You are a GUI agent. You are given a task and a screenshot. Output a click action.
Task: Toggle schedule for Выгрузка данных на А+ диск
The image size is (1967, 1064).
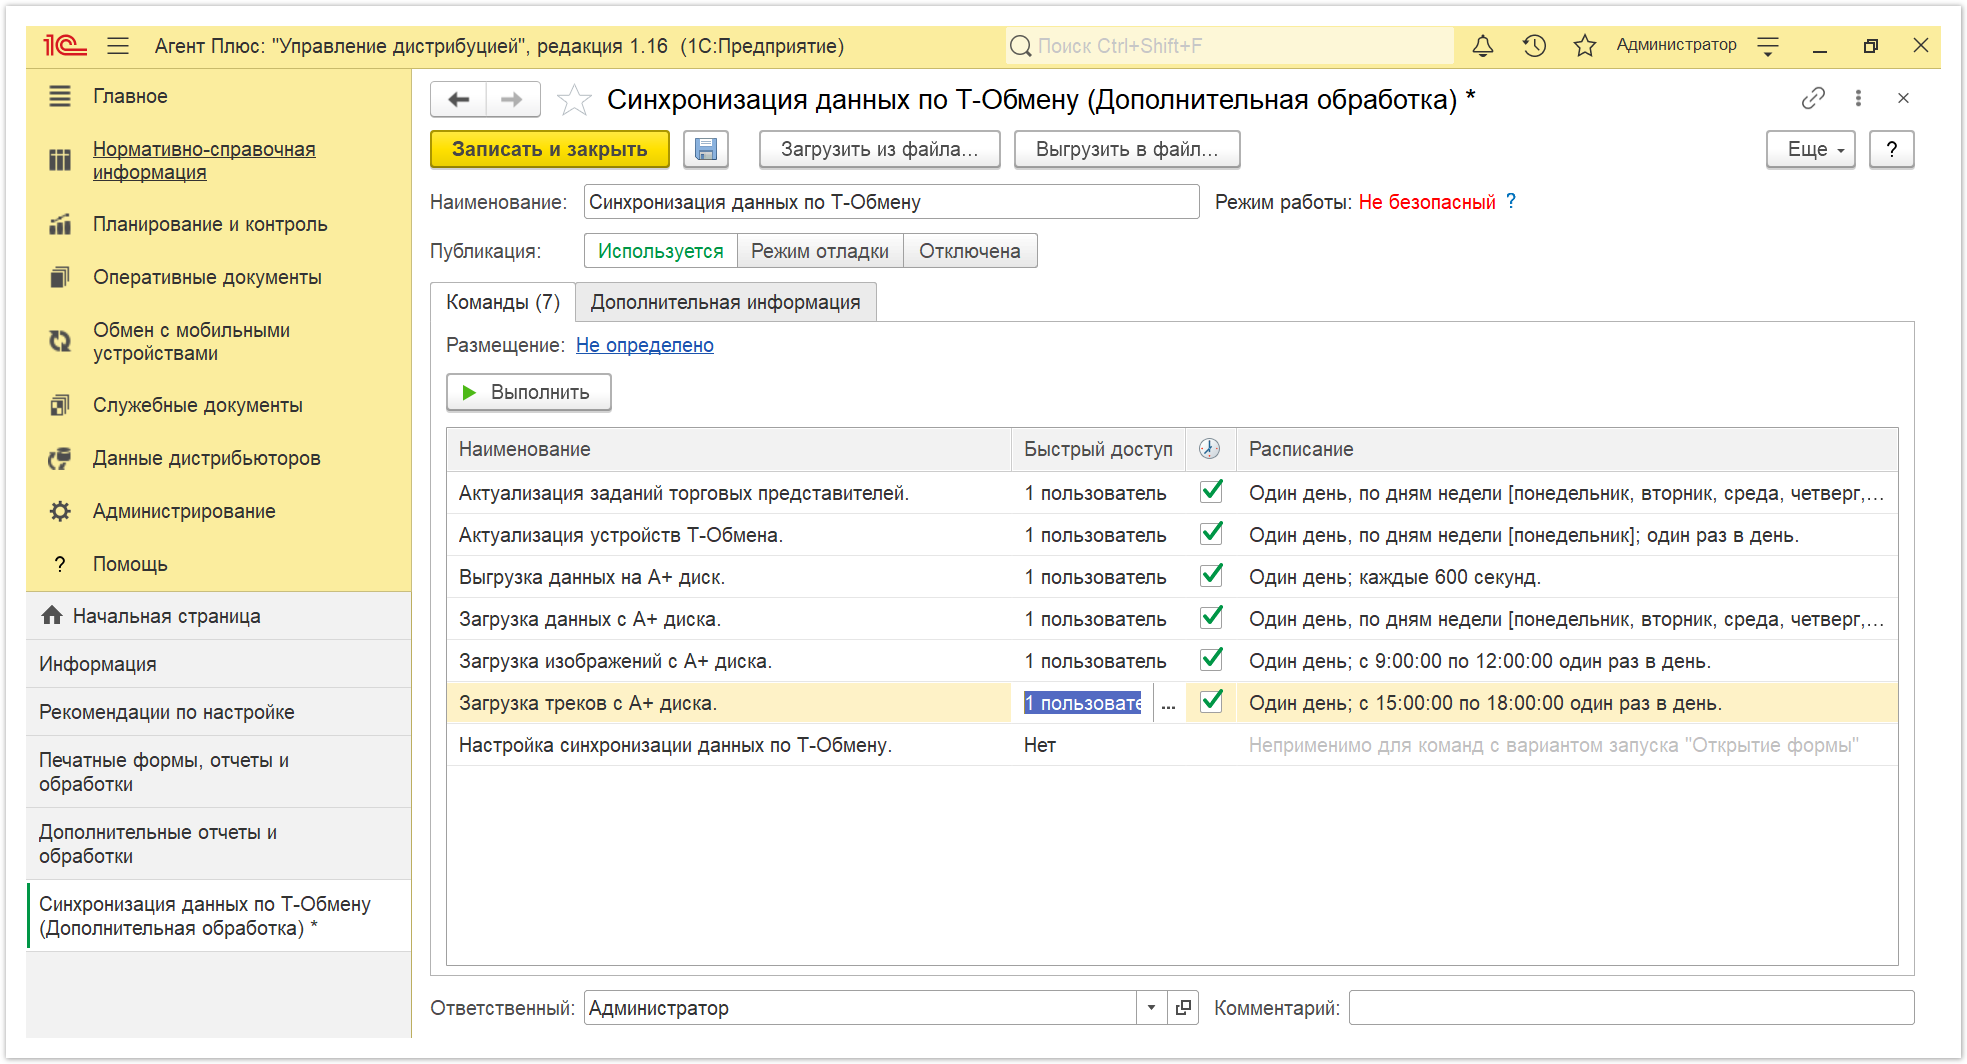point(1211,575)
